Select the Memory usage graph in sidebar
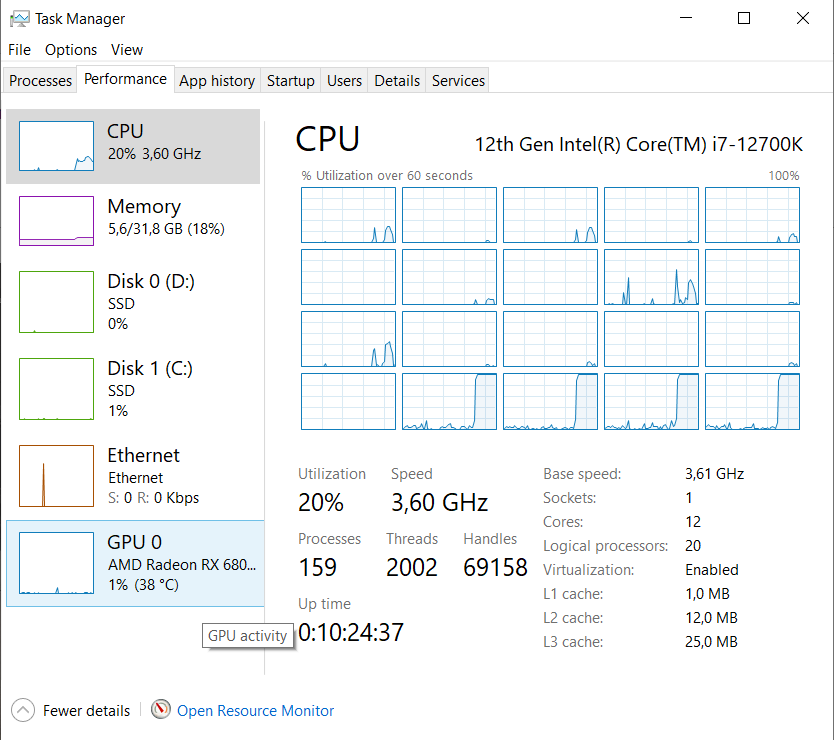Image resolution: width=834 pixels, height=740 pixels. pos(56,221)
